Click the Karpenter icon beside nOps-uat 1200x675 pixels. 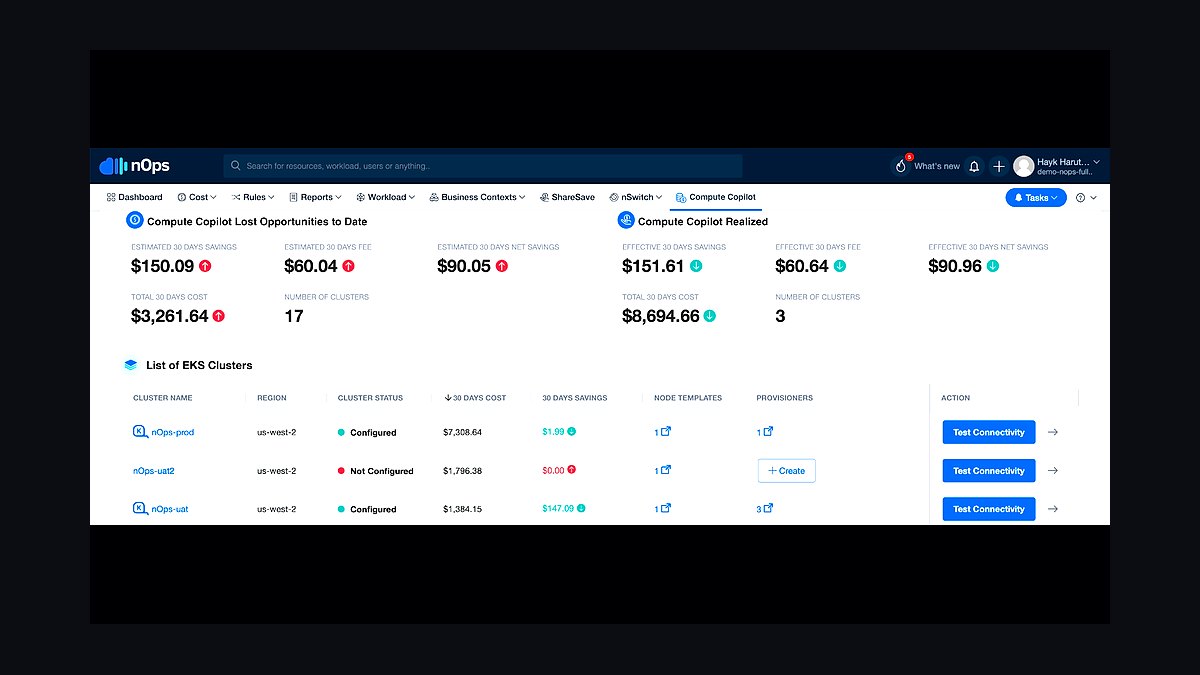[140, 509]
